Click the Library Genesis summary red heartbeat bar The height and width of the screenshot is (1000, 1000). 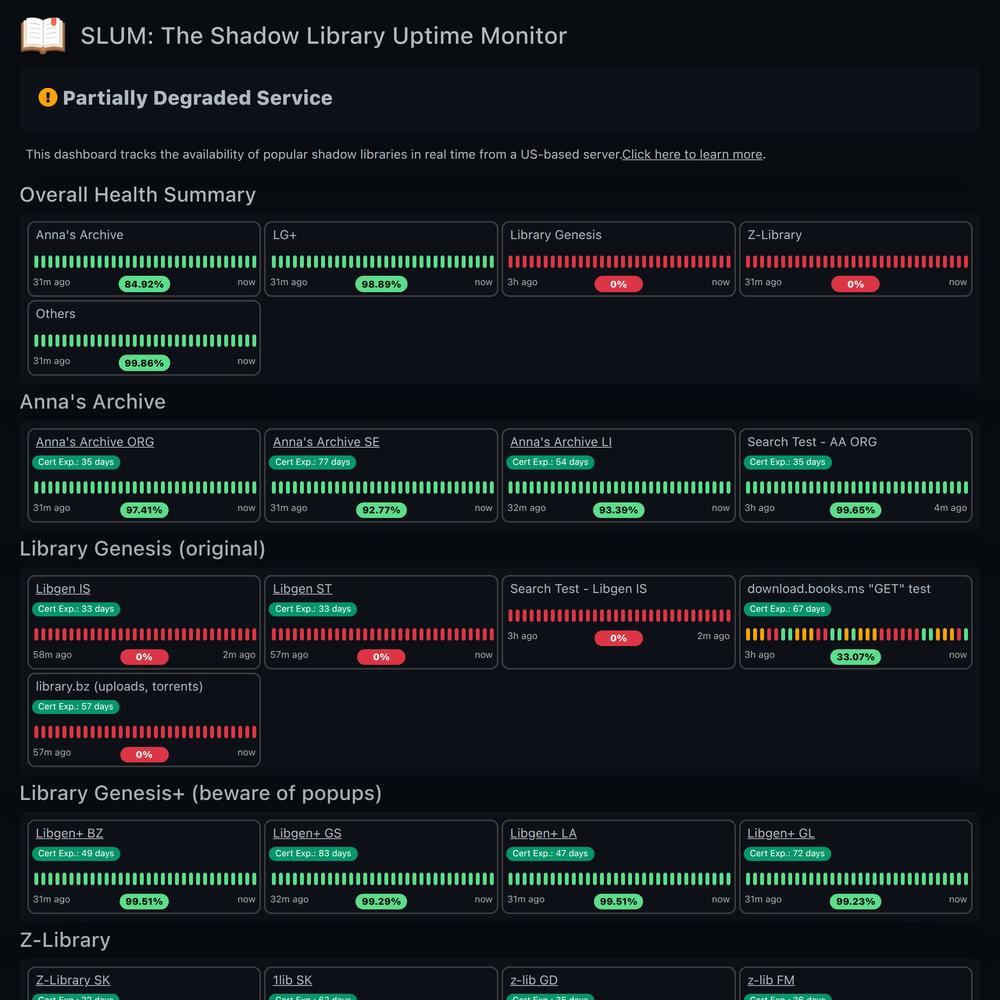(x=619, y=261)
